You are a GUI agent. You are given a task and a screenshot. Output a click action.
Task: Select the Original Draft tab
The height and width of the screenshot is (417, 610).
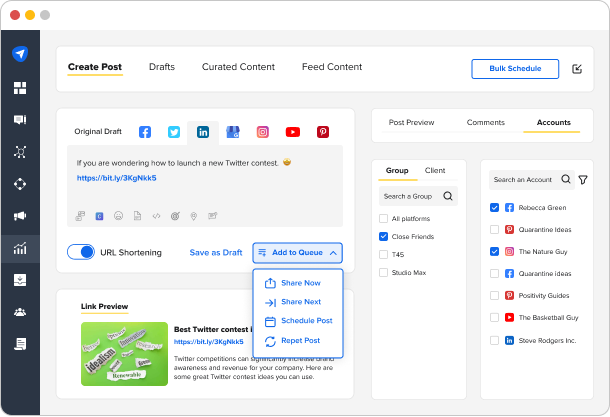(98, 131)
